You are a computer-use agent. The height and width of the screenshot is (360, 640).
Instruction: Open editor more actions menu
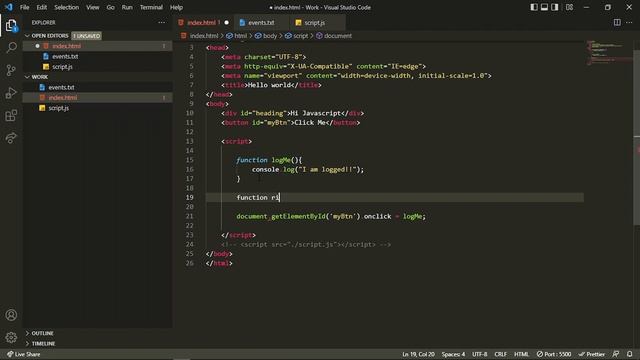click(x=629, y=22)
